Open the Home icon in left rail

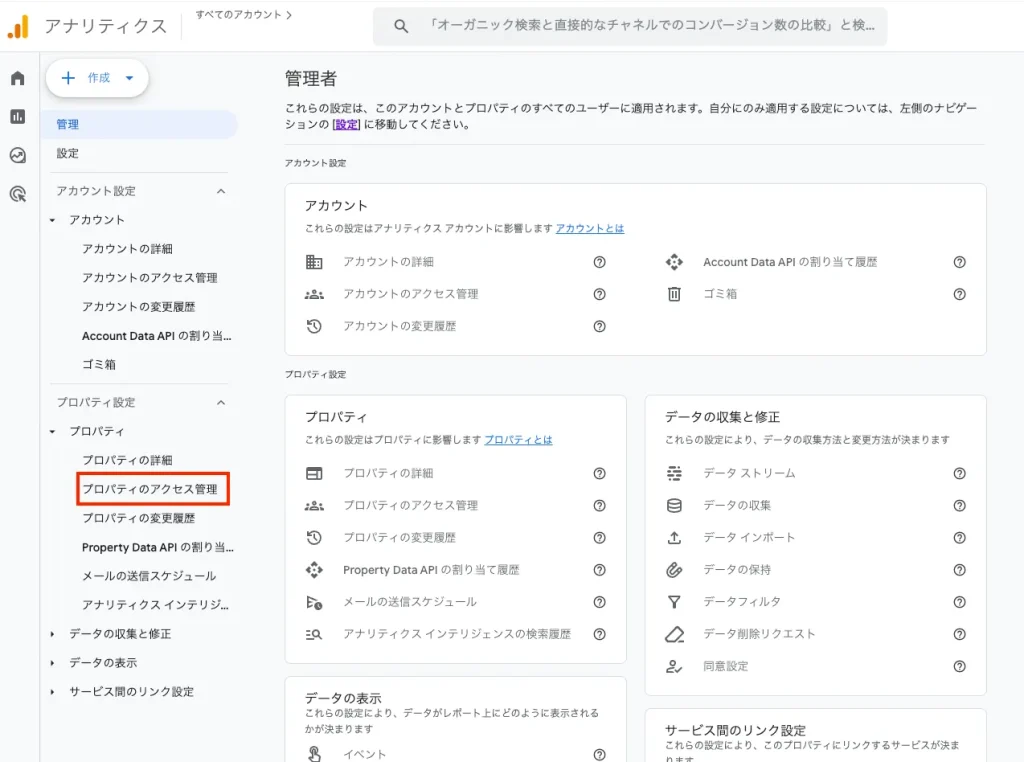pyautogui.click(x=18, y=78)
